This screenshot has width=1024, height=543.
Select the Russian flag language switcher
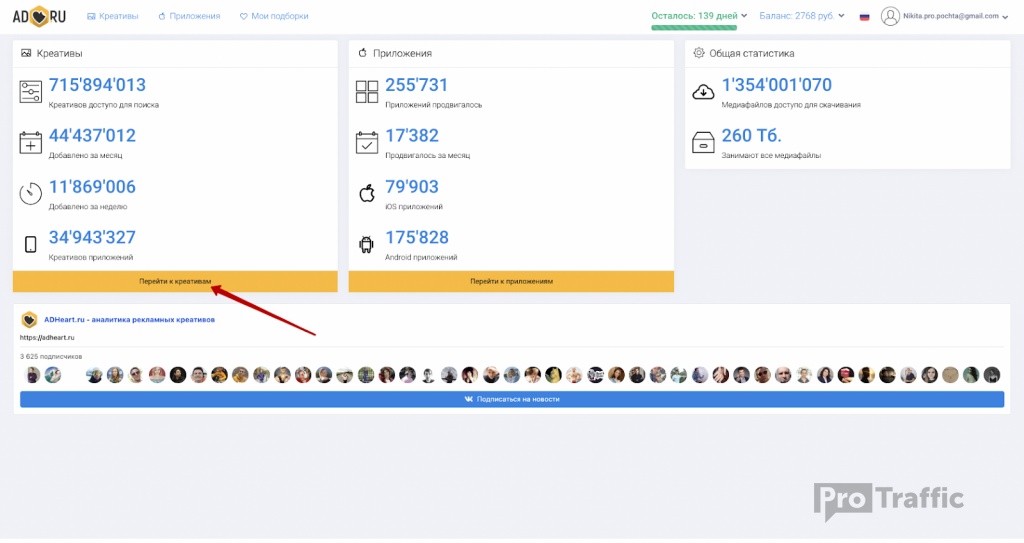click(x=864, y=17)
